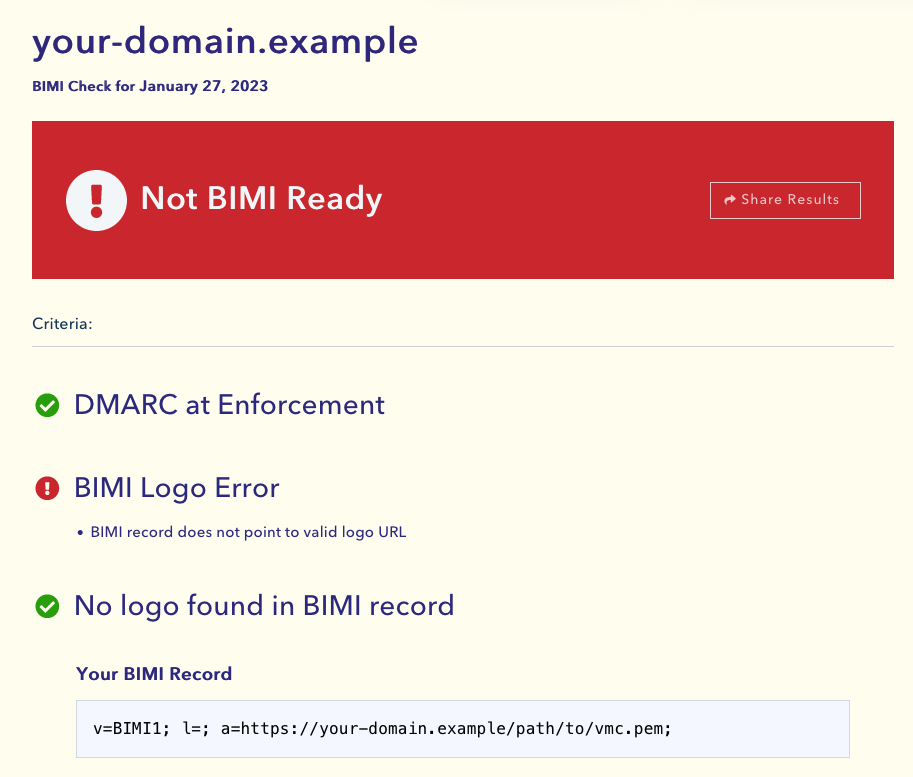Click the Your BIMI Record heading

tap(154, 674)
